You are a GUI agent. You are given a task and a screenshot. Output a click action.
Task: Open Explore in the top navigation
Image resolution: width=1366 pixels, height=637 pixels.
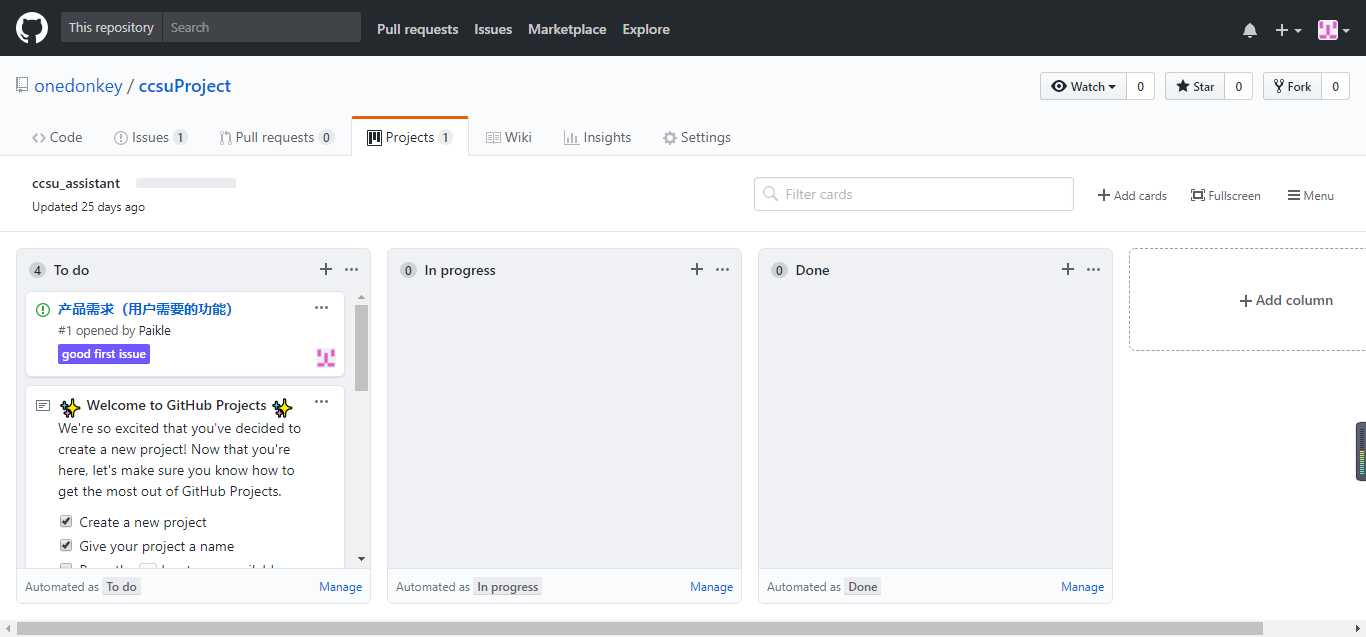646,29
